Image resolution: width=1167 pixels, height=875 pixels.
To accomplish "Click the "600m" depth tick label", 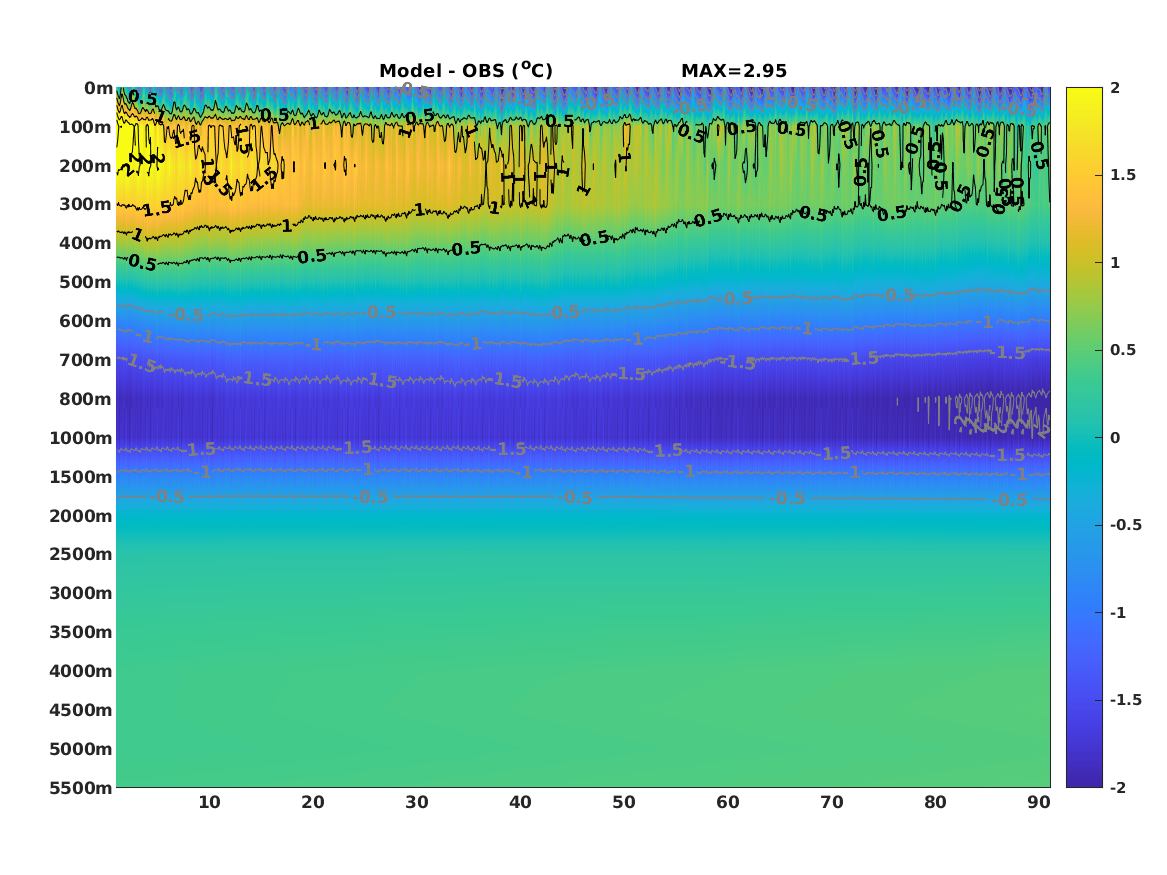I will [86, 321].
